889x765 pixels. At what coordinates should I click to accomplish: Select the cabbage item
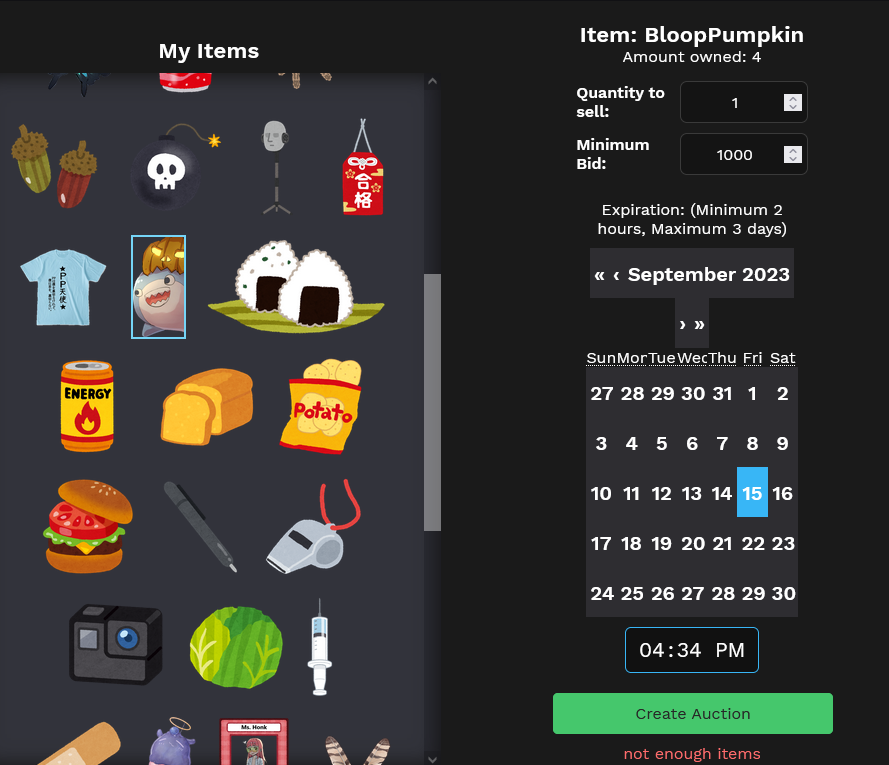pyautogui.click(x=236, y=646)
